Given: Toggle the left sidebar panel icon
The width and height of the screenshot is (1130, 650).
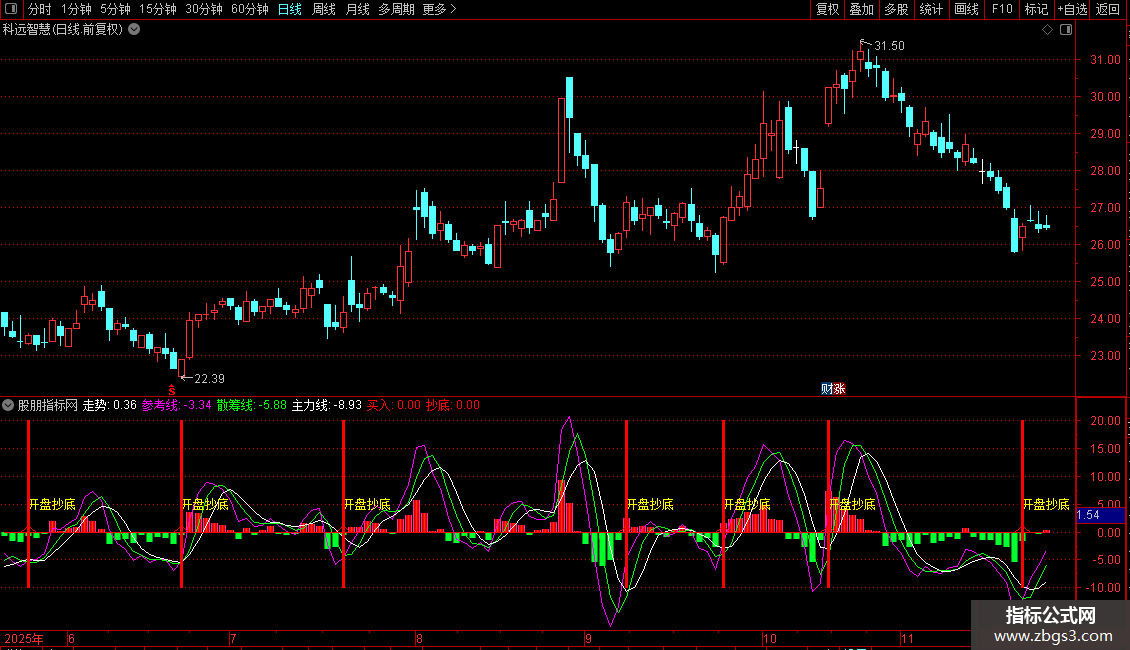Looking at the screenshot, I should pos(11,9).
